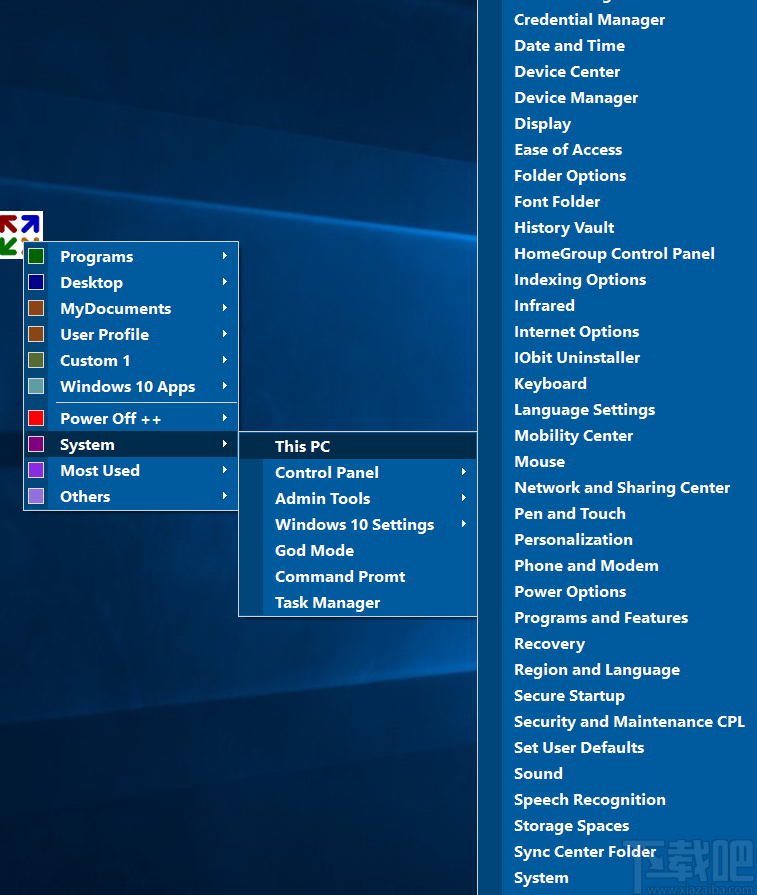Open Admin Tools menu entry

[358, 498]
